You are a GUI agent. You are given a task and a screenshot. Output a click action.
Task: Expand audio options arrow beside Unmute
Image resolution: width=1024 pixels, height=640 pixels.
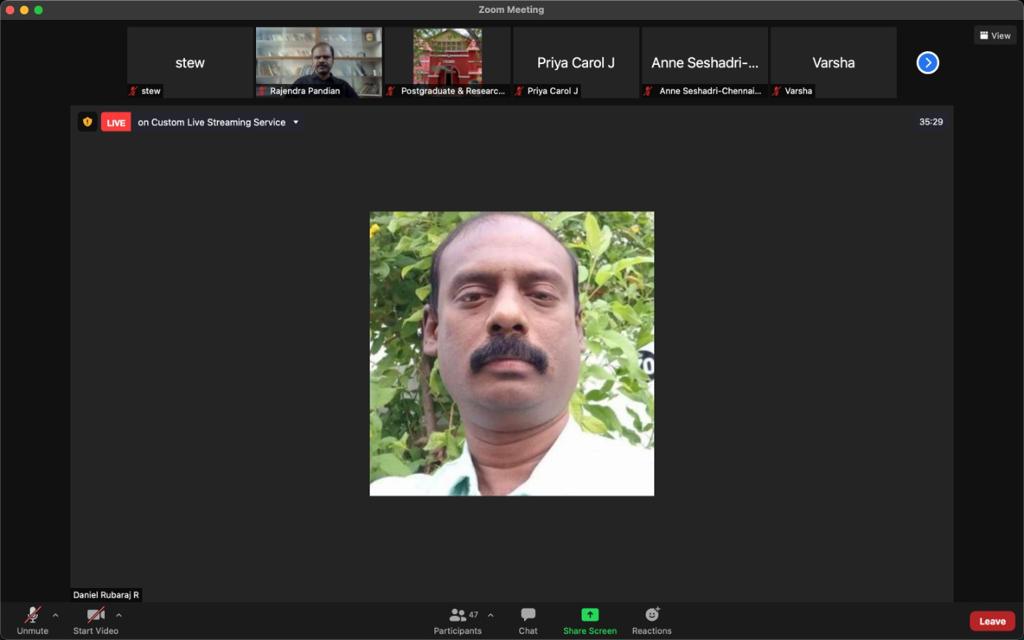[x=55, y=615]
